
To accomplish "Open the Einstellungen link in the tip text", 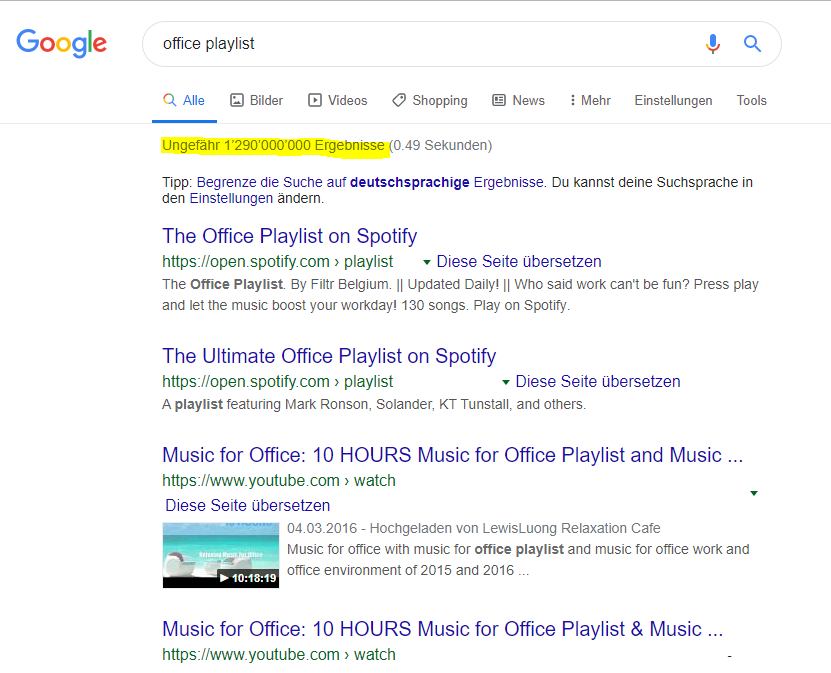I will point(230,198).
